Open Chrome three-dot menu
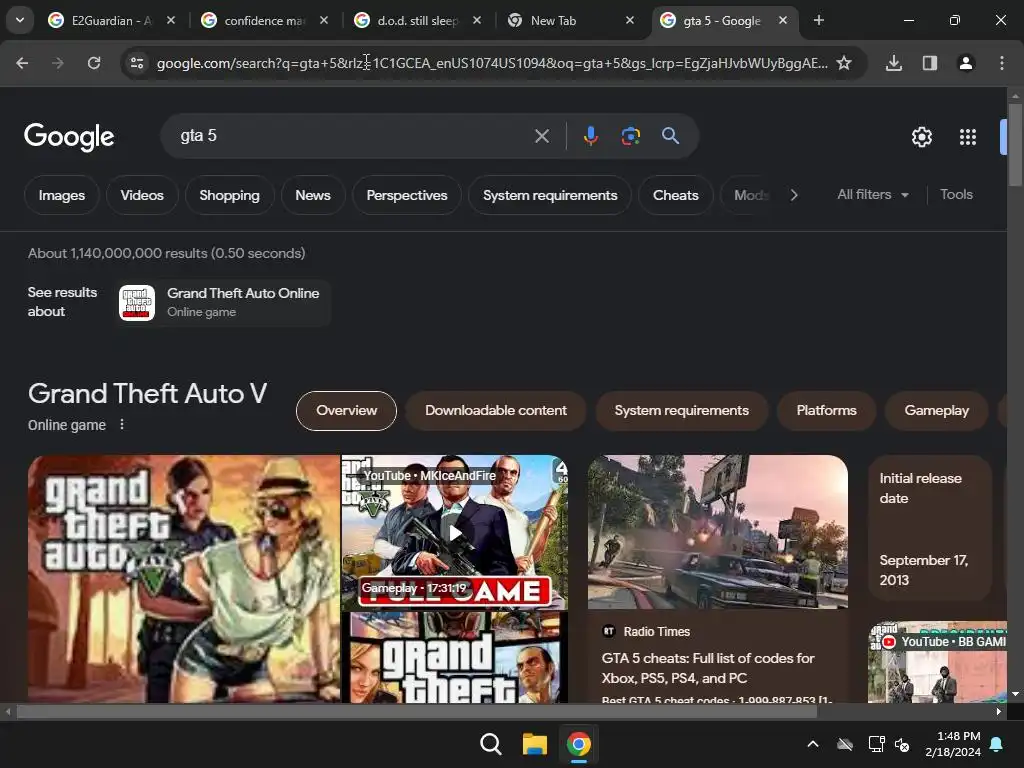1024x768 pixels. point(1002,63)
